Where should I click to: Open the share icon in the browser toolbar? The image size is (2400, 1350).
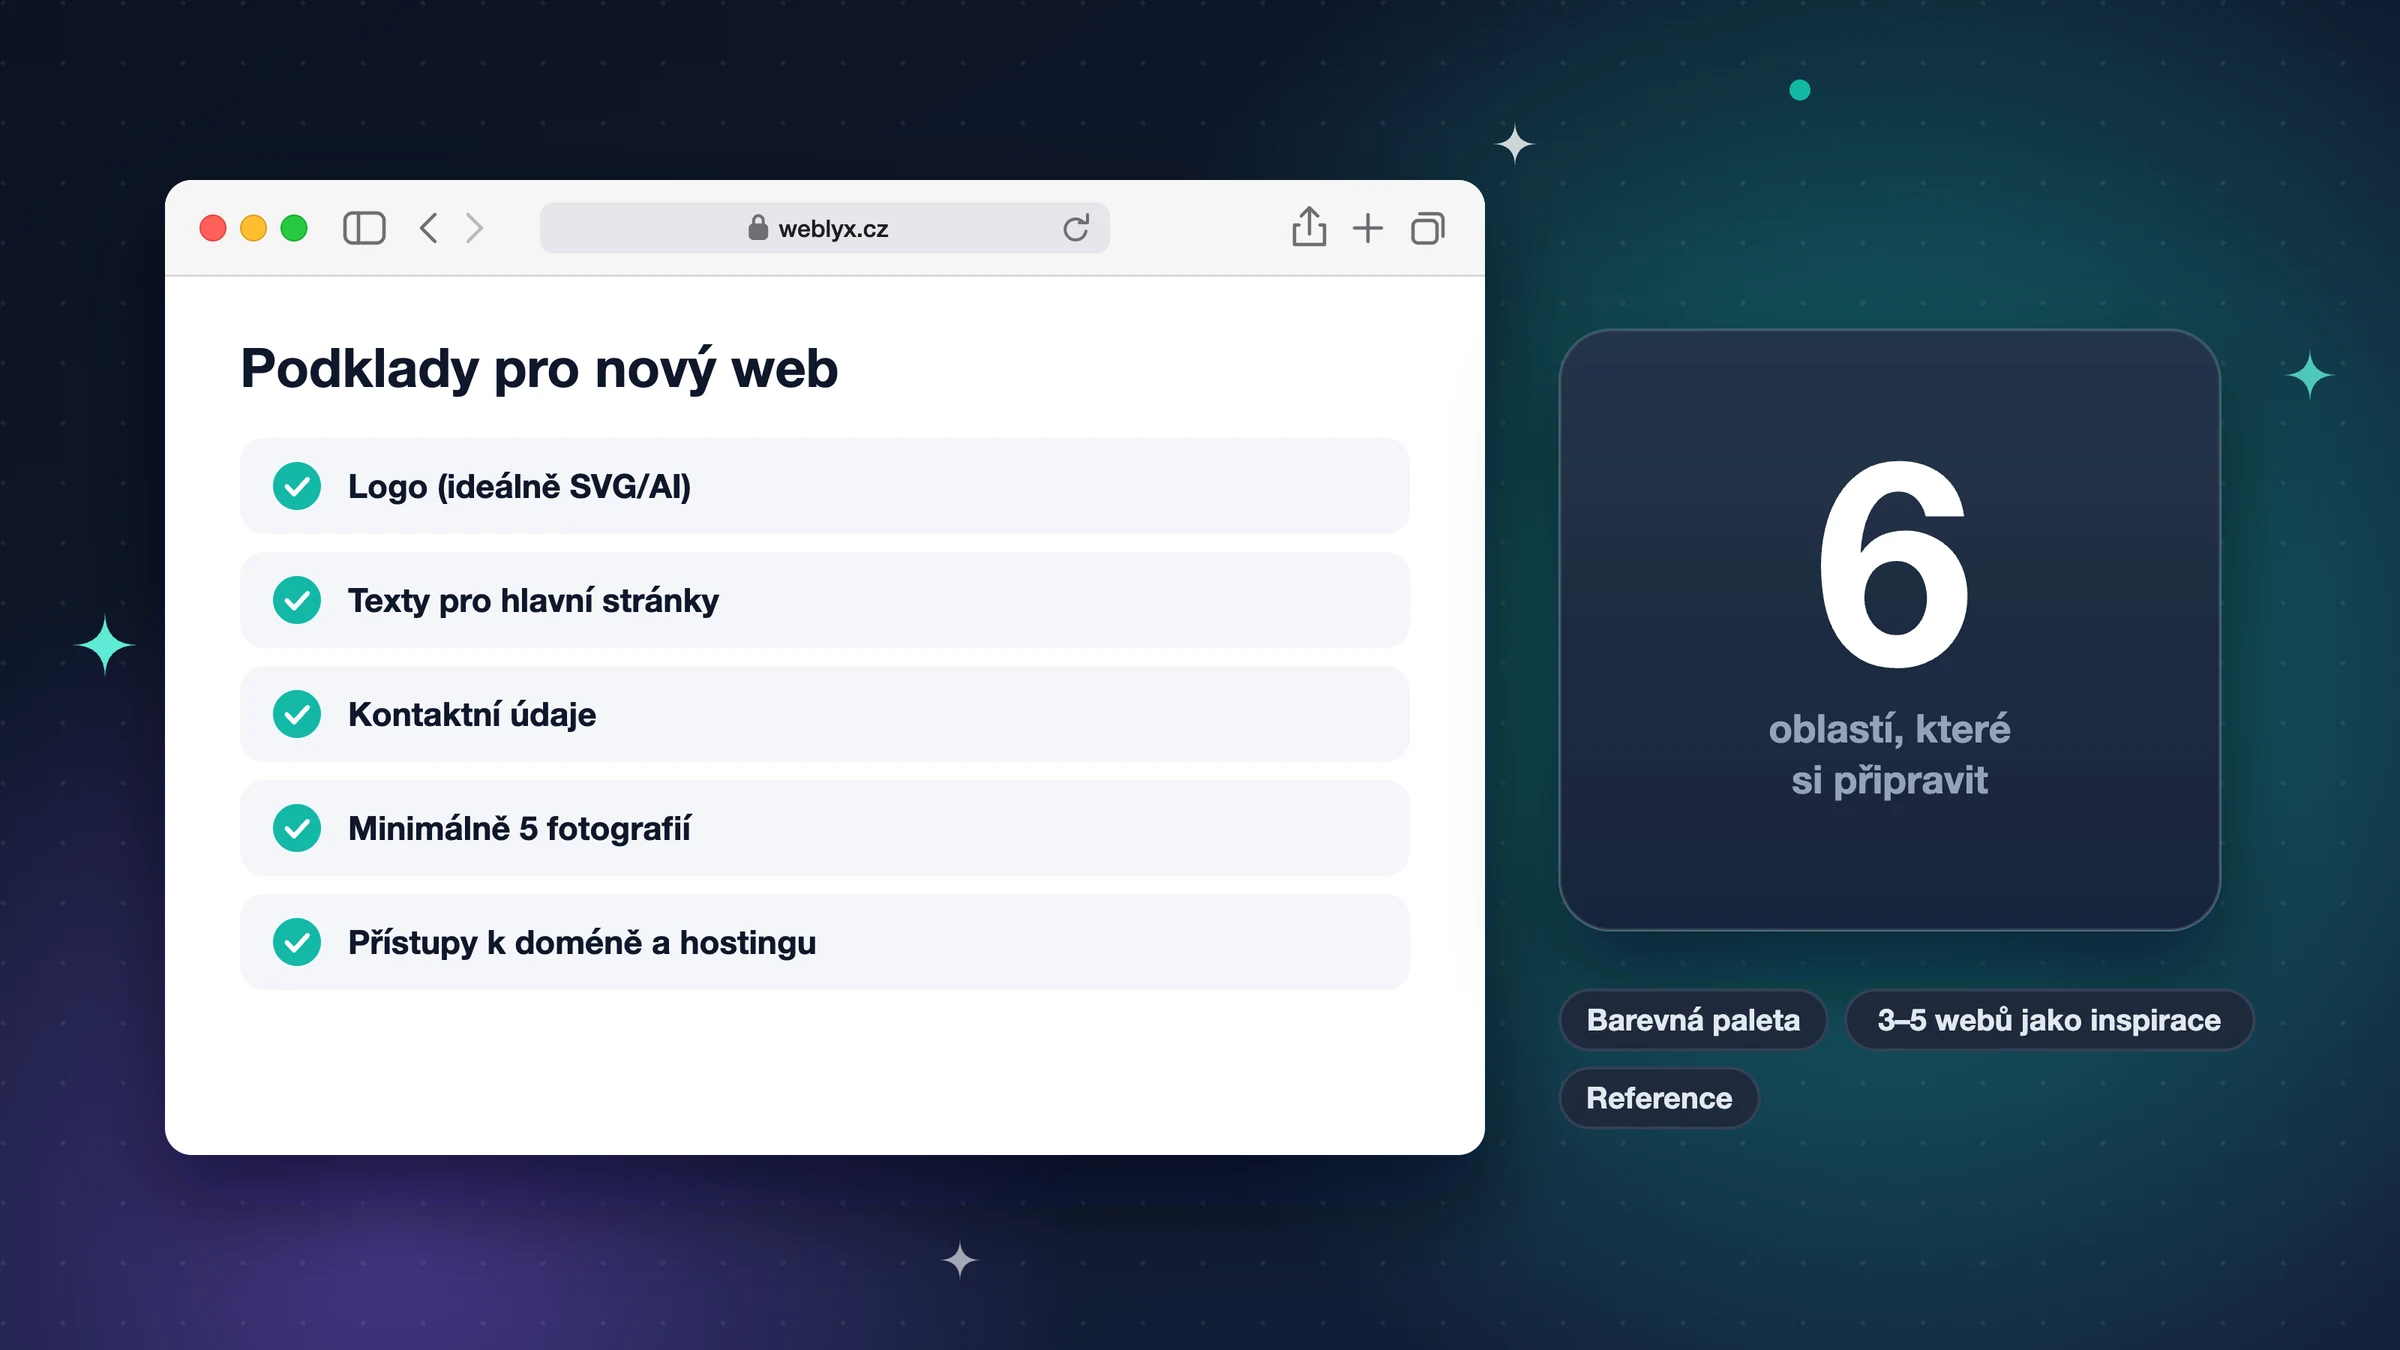[x=1309, y=226]
